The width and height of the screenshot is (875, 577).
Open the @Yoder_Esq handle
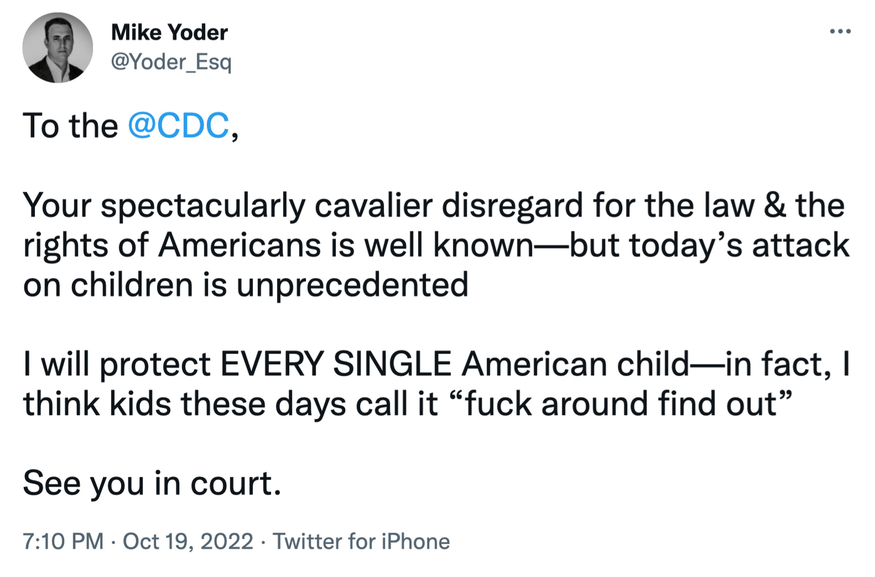171,62
